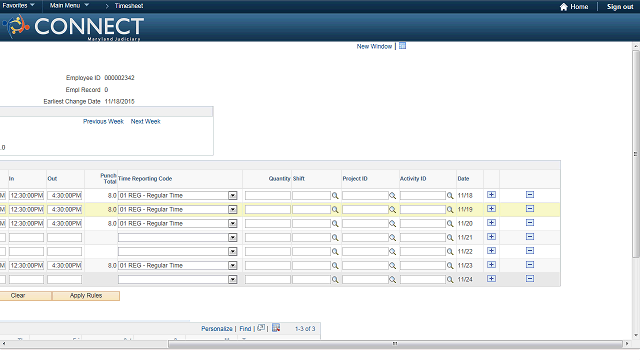The width and height of the screenshot is (640, 360).
Task: Add a row for date 11/20
Action: point(491,222)
